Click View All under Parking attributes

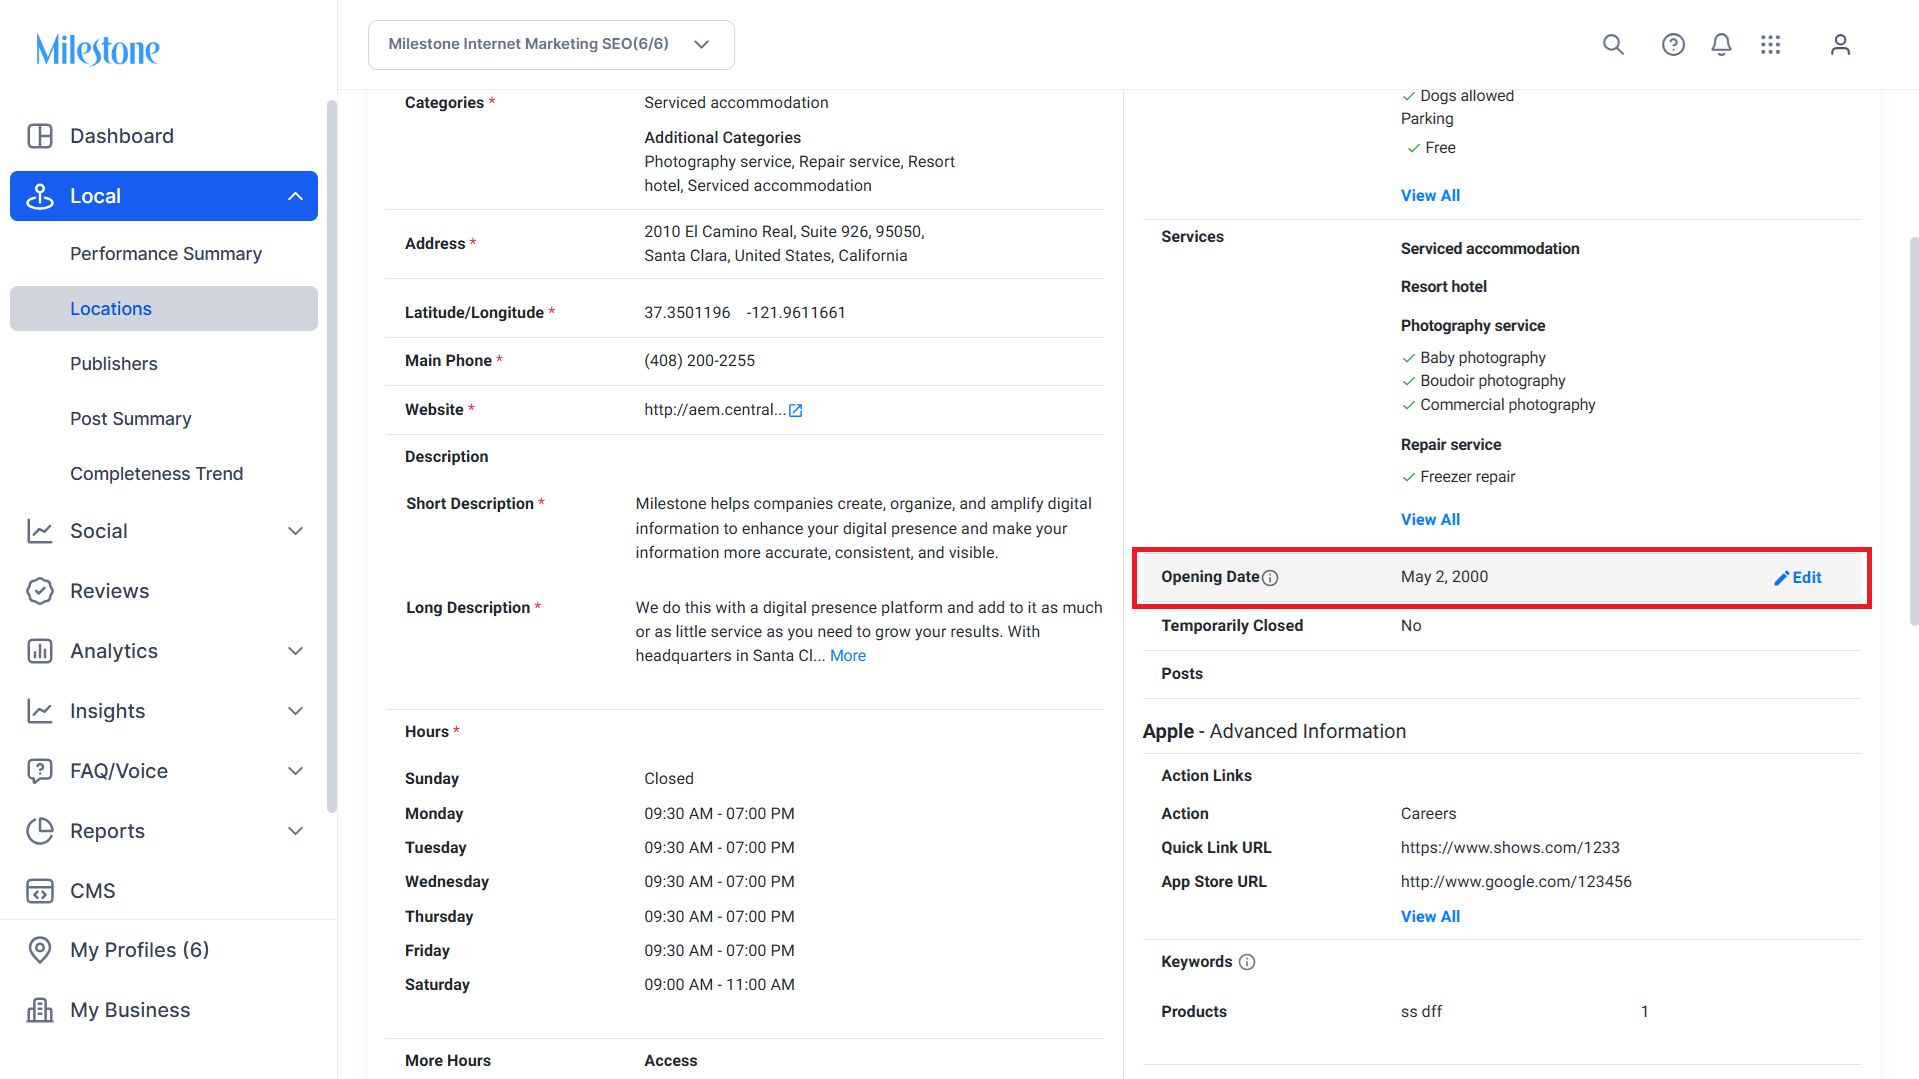(x=1430, y=196)
